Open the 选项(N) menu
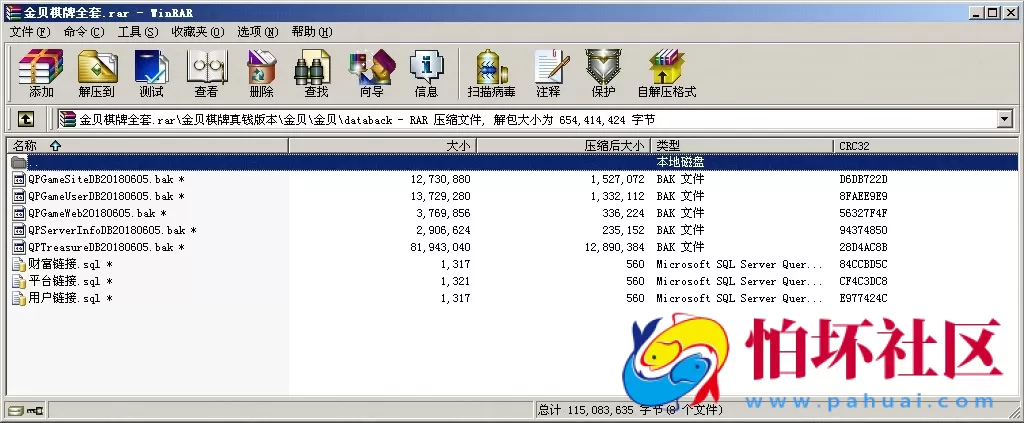Image resolution: width=1024 pixels, height=423 pixels. pos(257,32)
